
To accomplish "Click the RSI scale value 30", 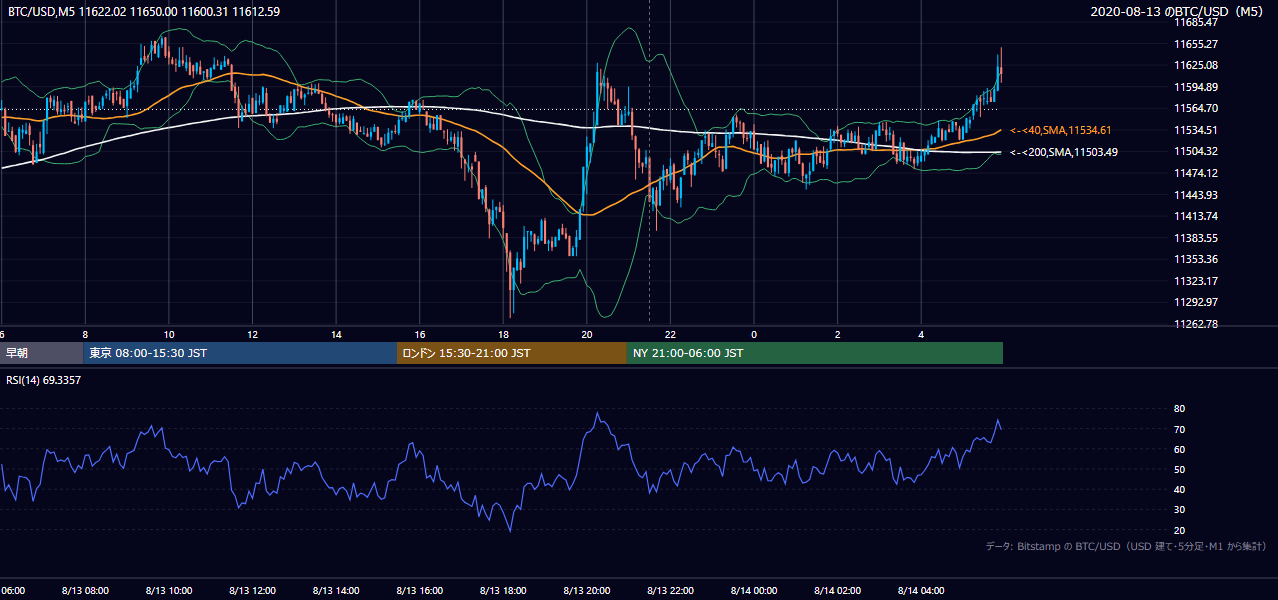I will [1179, 510].
